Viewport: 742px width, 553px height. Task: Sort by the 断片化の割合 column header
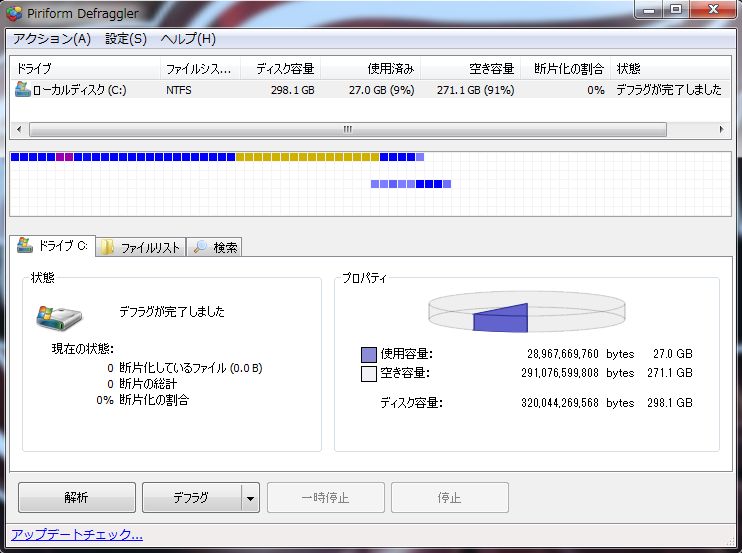565,69
